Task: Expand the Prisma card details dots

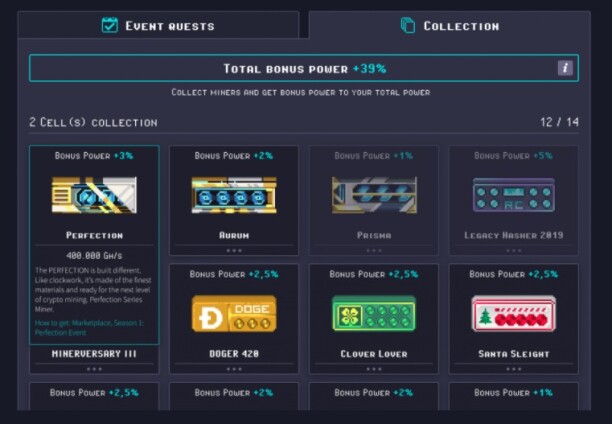Action: pos(374,251)
